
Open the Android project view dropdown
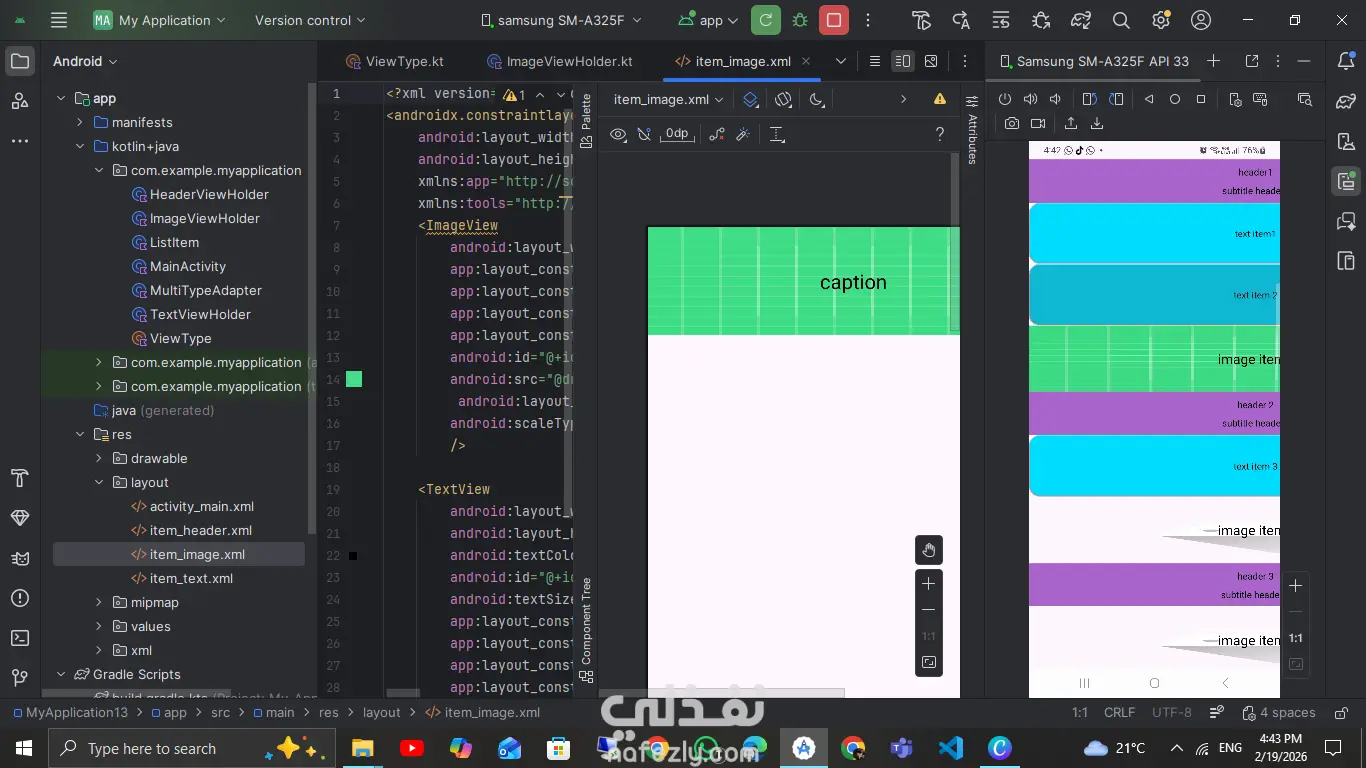click(85, 61)
